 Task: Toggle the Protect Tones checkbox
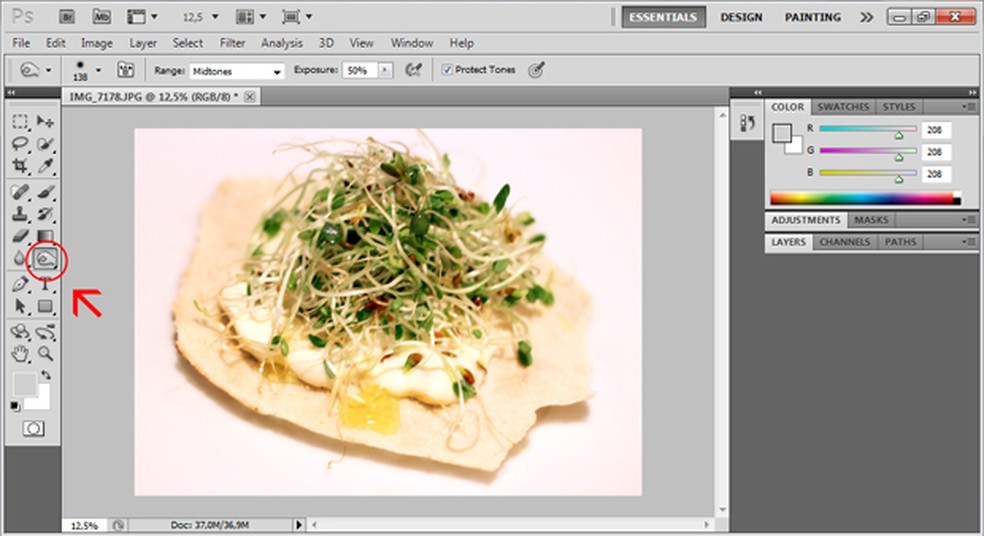pyautogui.click(x=448, y=70)
